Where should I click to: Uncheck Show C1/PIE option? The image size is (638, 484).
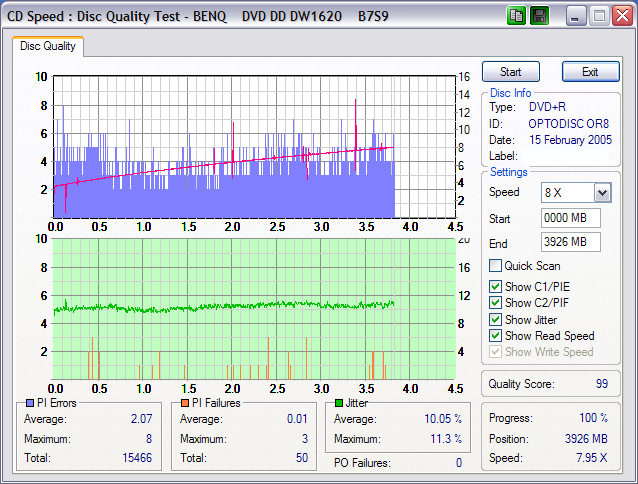coord(495,287)
